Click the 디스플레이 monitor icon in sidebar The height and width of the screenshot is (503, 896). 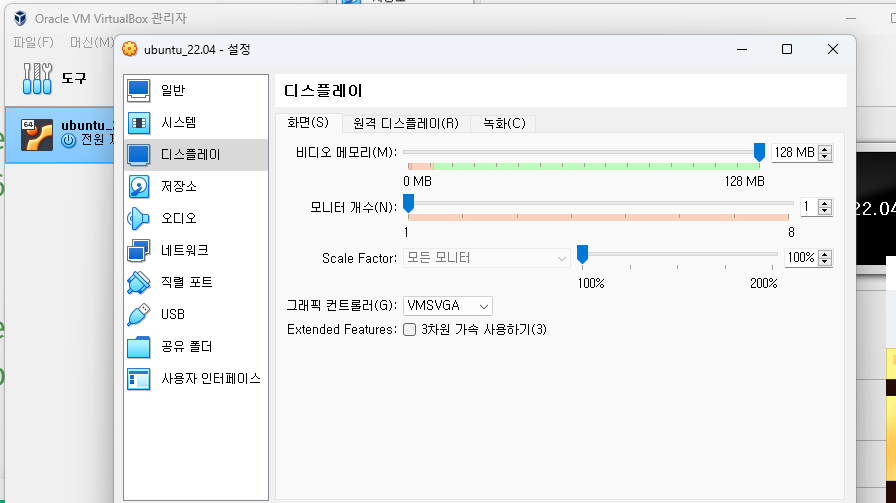[x=139, y=154]
